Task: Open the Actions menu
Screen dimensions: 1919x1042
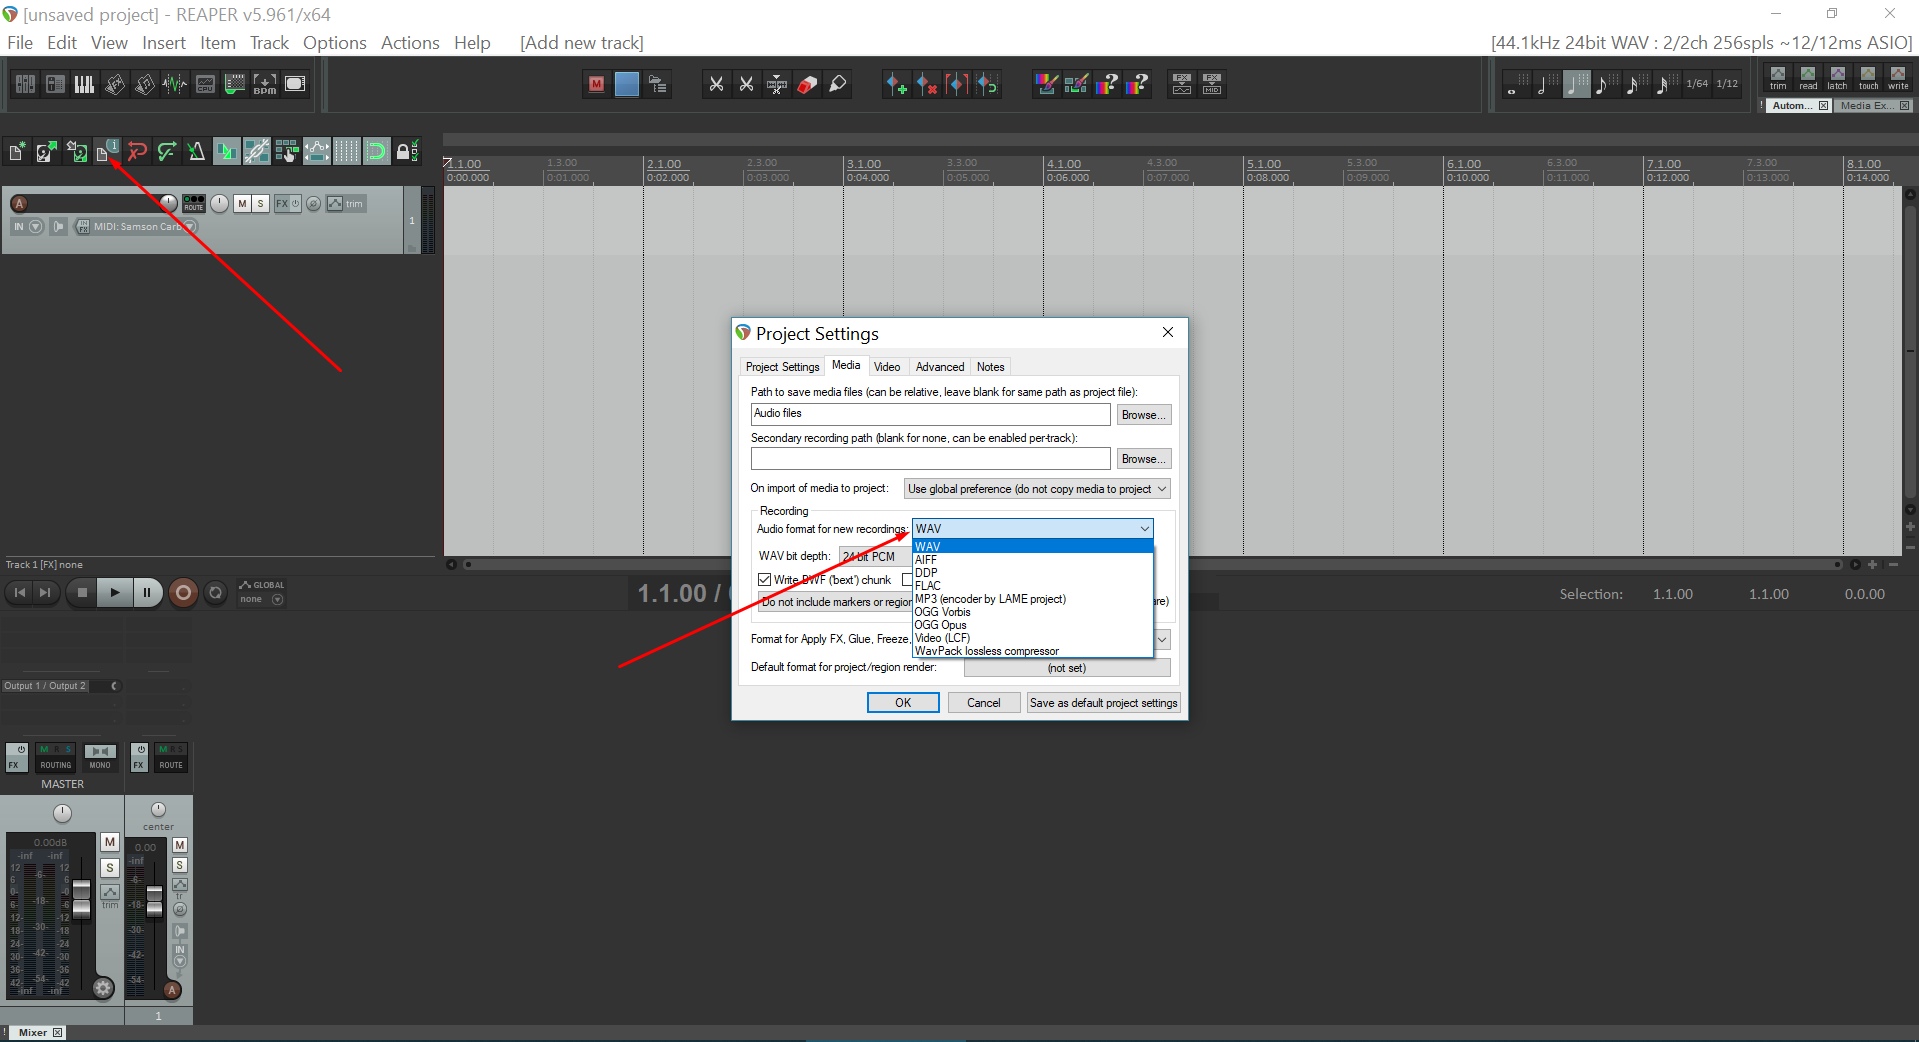Action: 409,43
